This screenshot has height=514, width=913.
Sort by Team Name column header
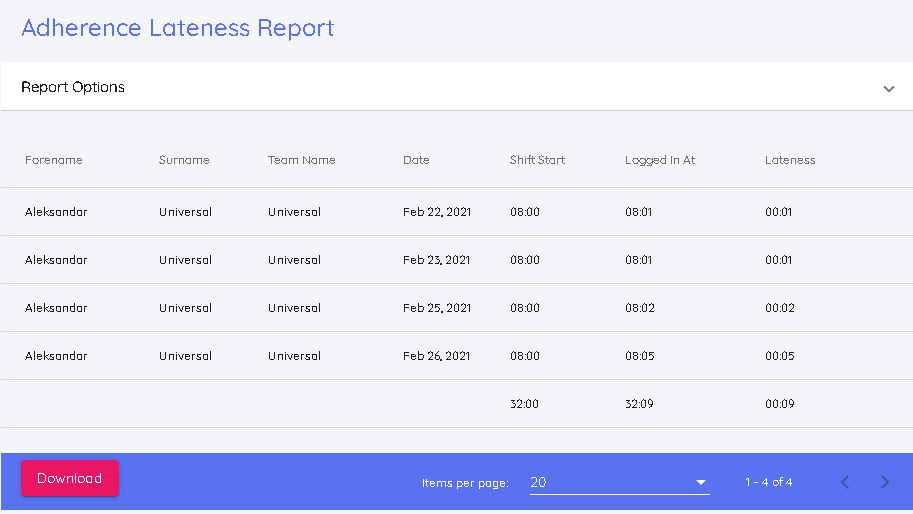(301, 160)
